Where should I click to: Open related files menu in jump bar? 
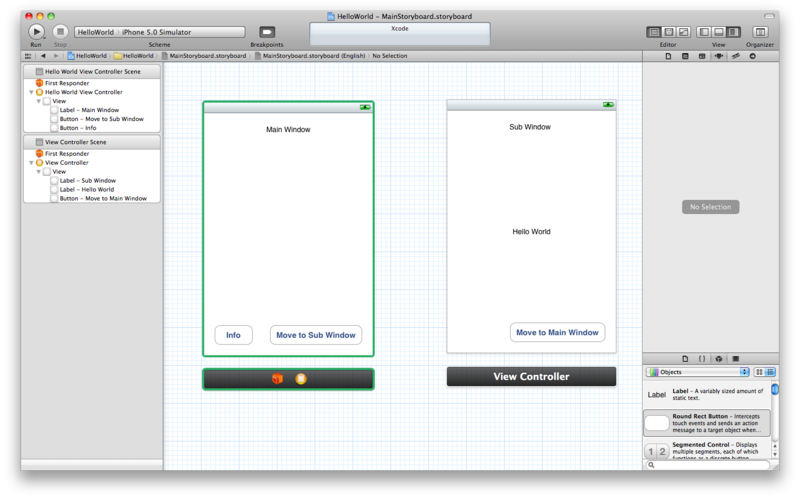pyautogui.click(x=28, y=56)
